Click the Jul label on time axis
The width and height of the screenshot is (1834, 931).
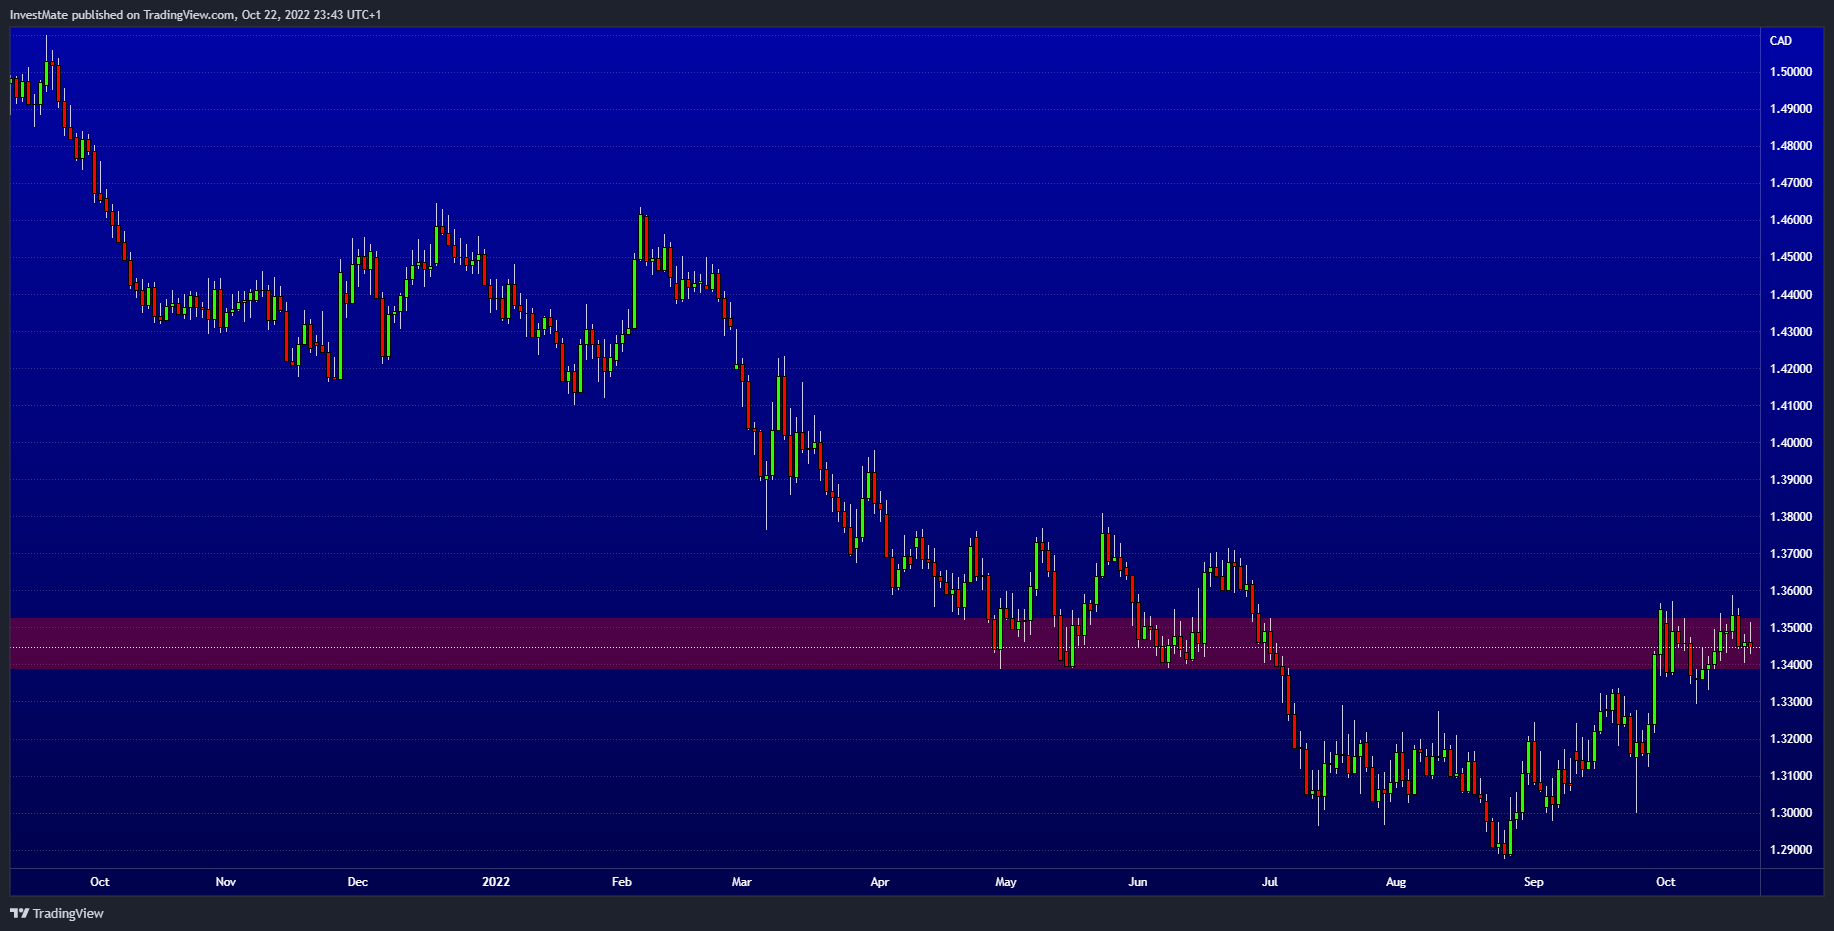click(1270, 882)
